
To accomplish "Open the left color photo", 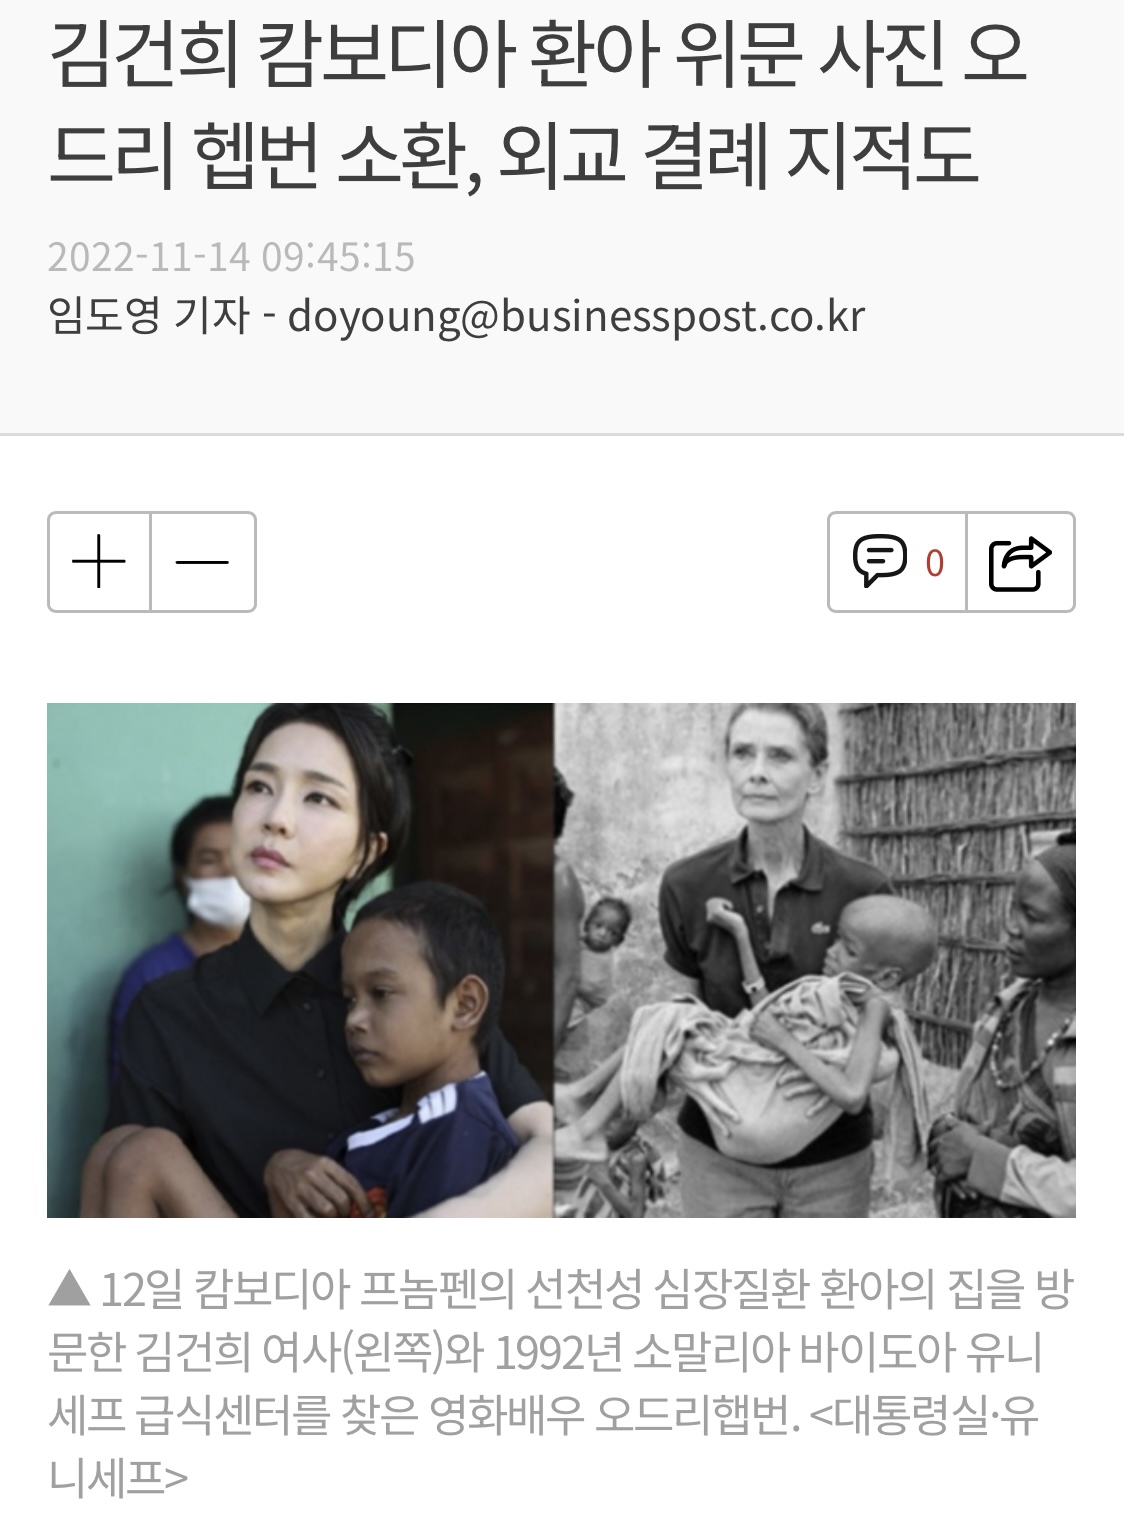I will pyautogui.click(x=301, y=960).
